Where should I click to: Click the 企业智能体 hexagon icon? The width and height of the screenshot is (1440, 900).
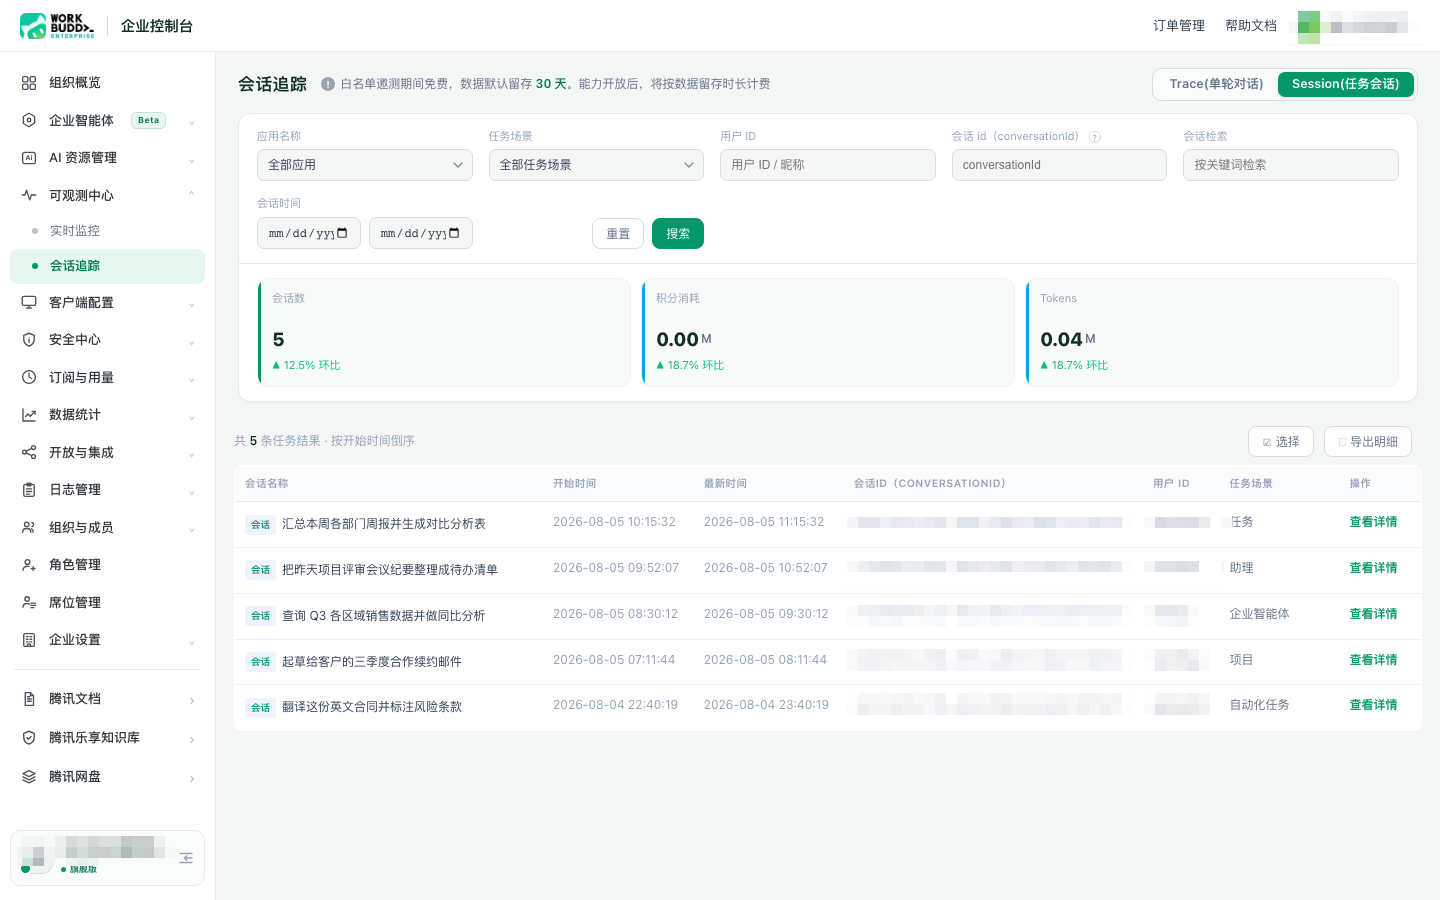coord(29,120)
